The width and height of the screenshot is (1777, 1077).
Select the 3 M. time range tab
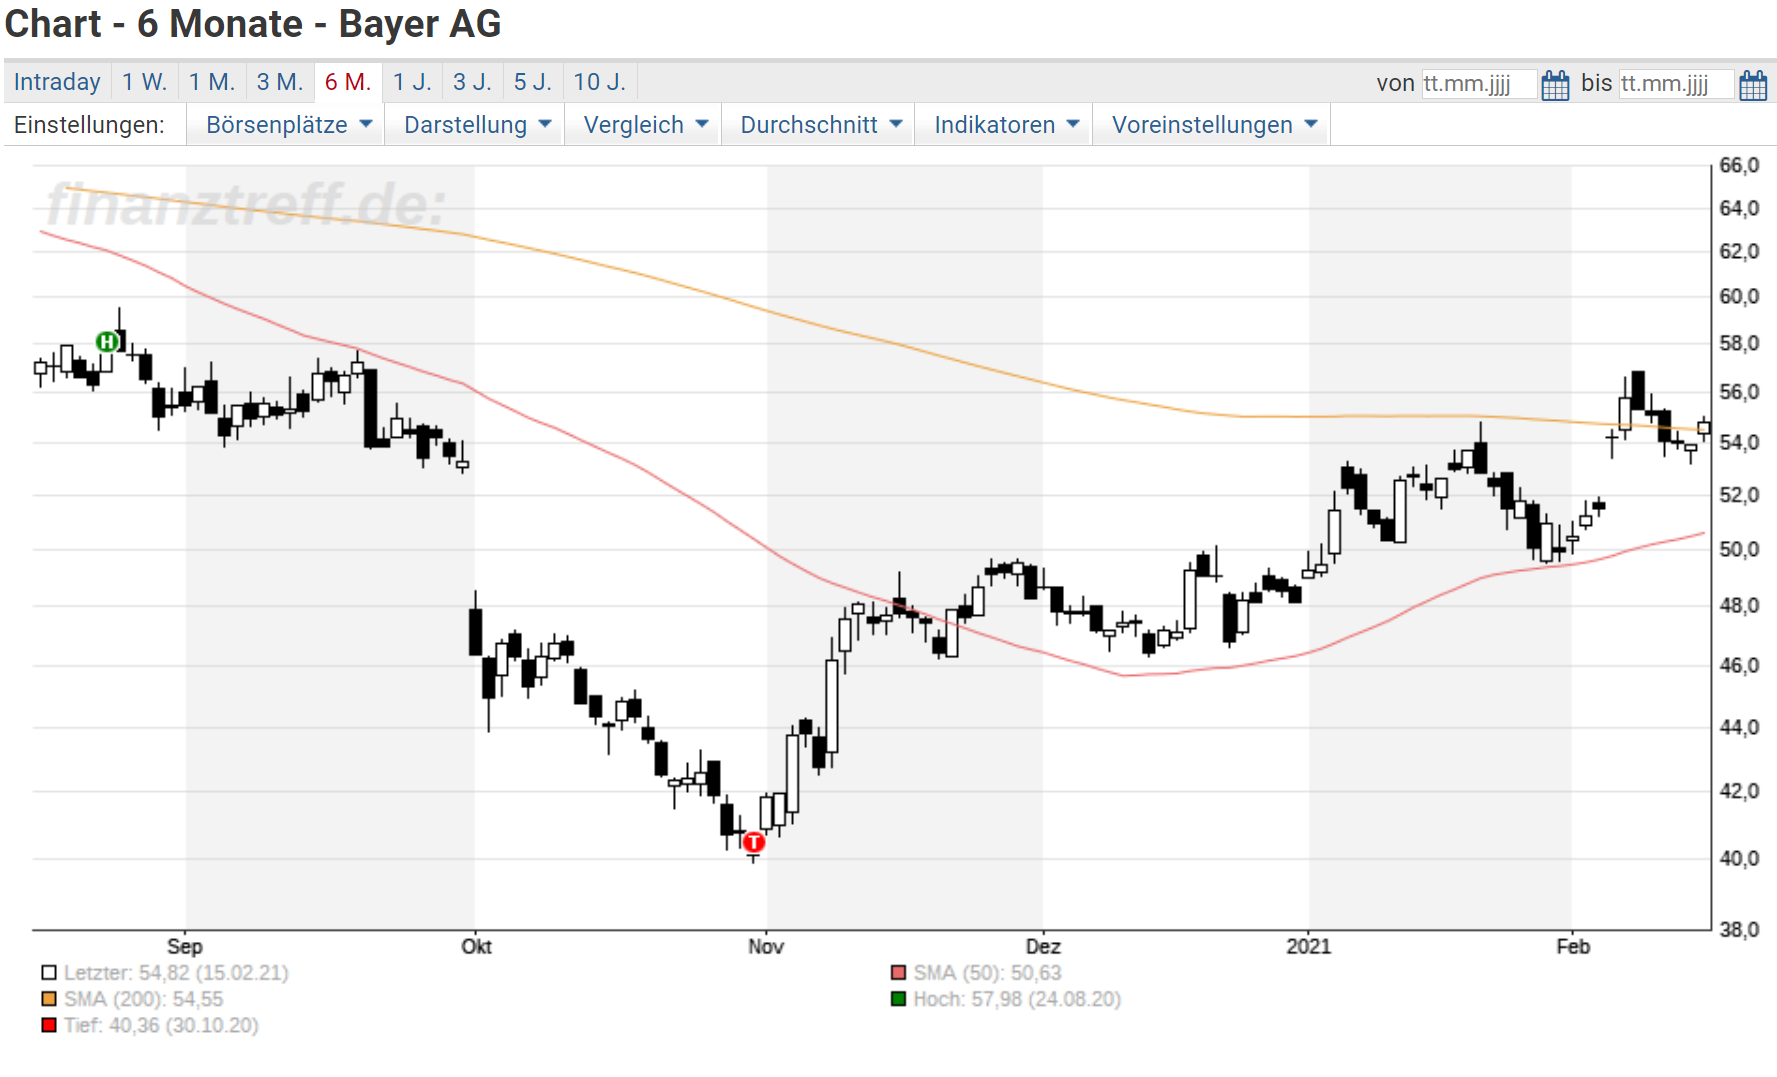click(x=280, y=82)
